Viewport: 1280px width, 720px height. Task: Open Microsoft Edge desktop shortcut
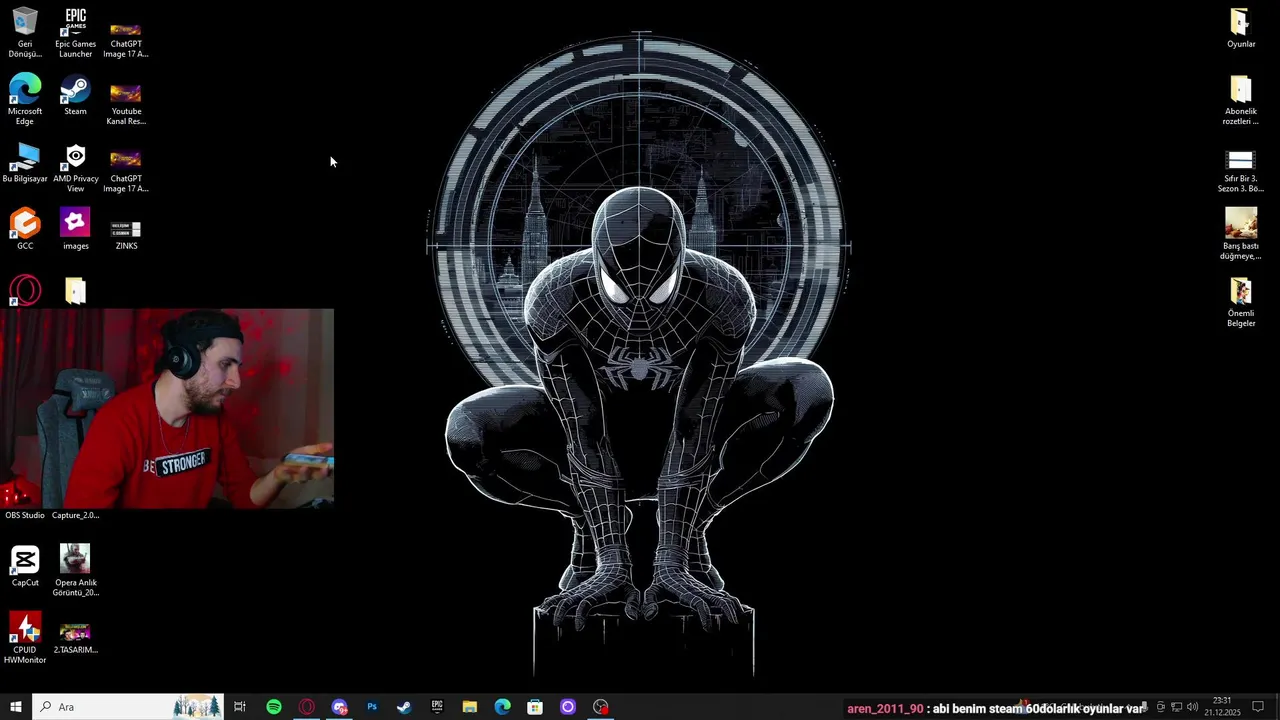click(25, 100)
